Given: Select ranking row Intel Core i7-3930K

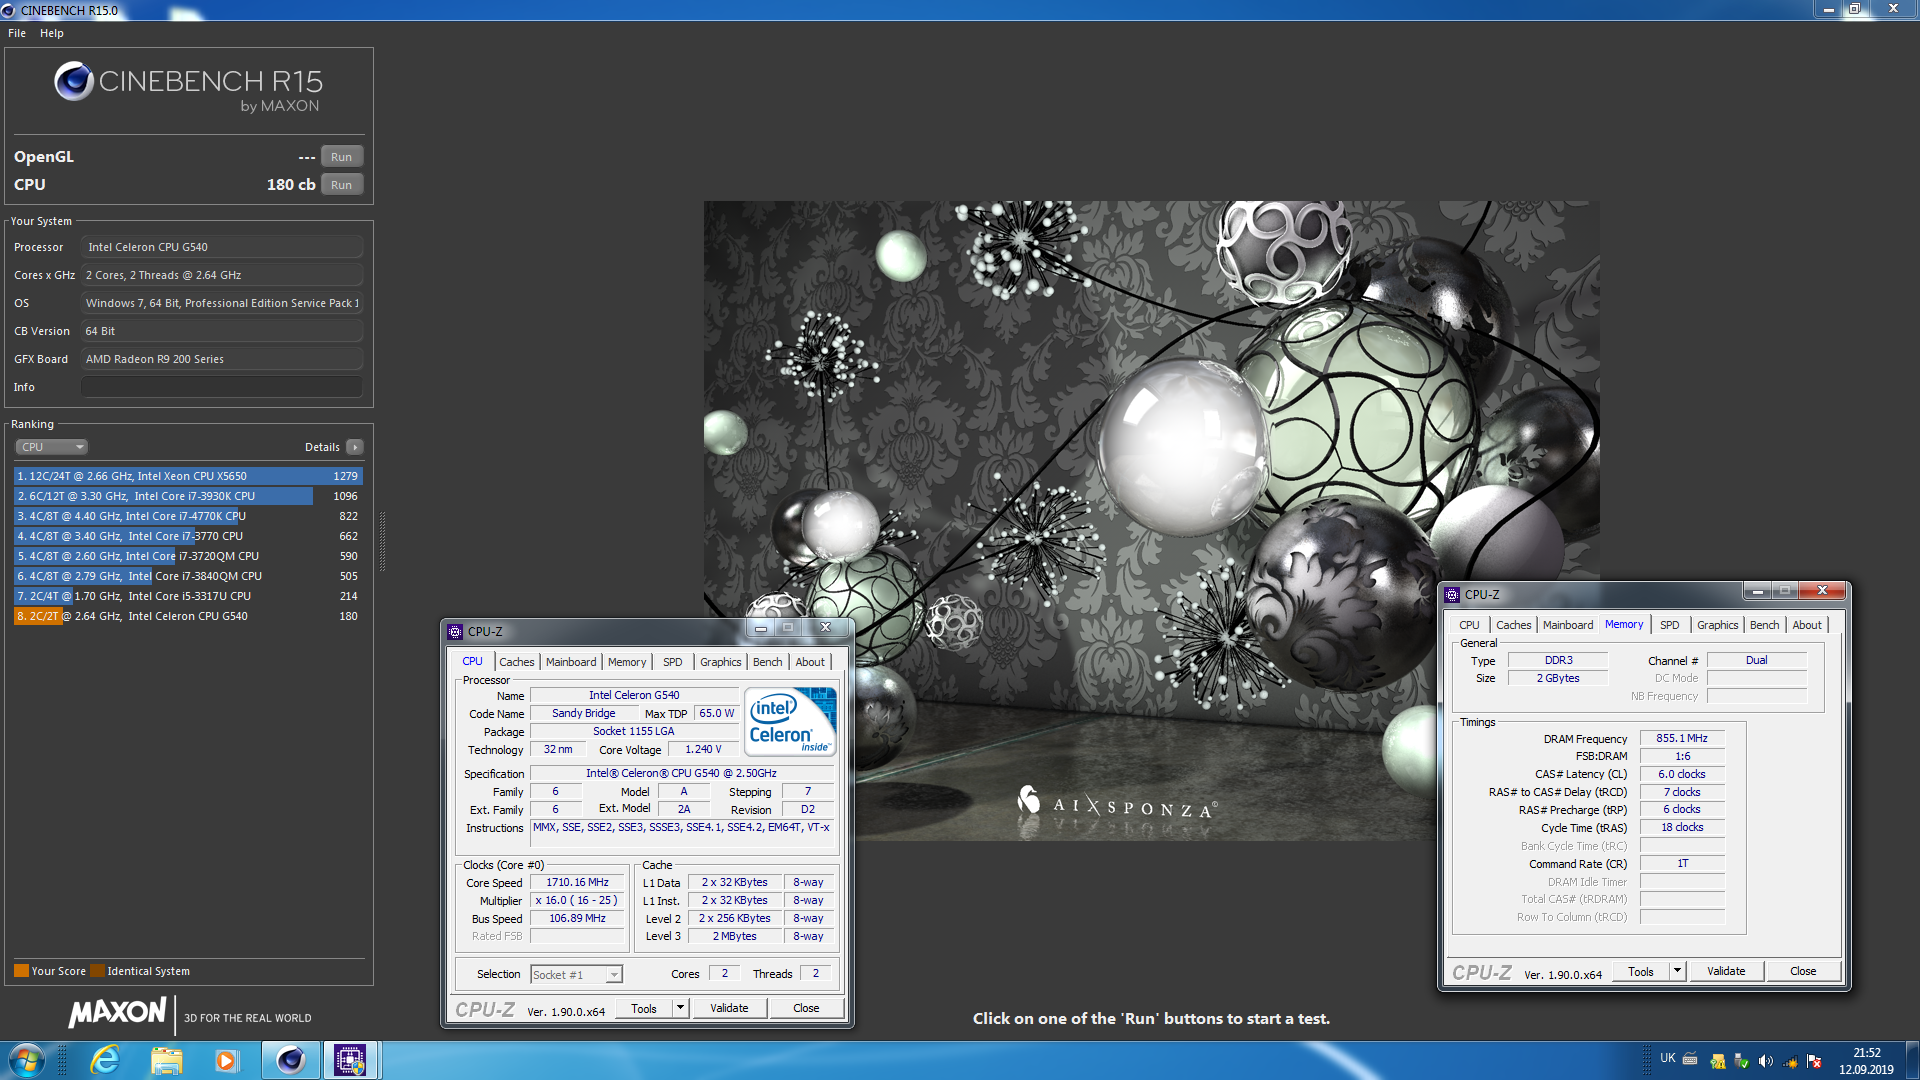Looking at the screenshot, I should click(188, 496).
